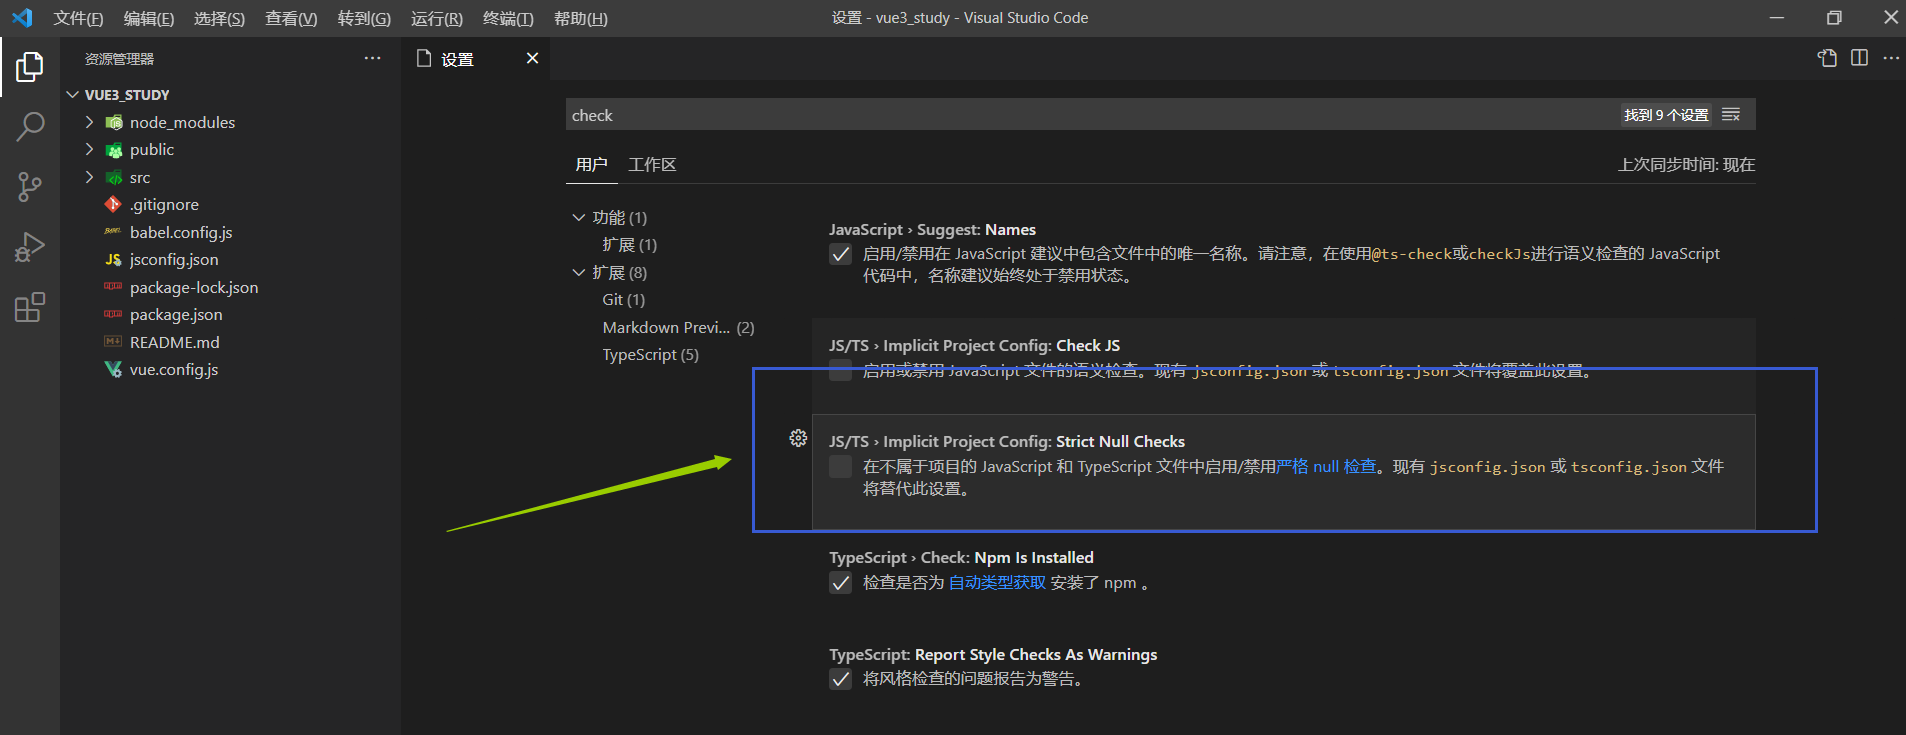Image resolution: width=1906 pixels, height=735 pixels.
Task: Open the 转到(G) menu
Action: (364, 18)
